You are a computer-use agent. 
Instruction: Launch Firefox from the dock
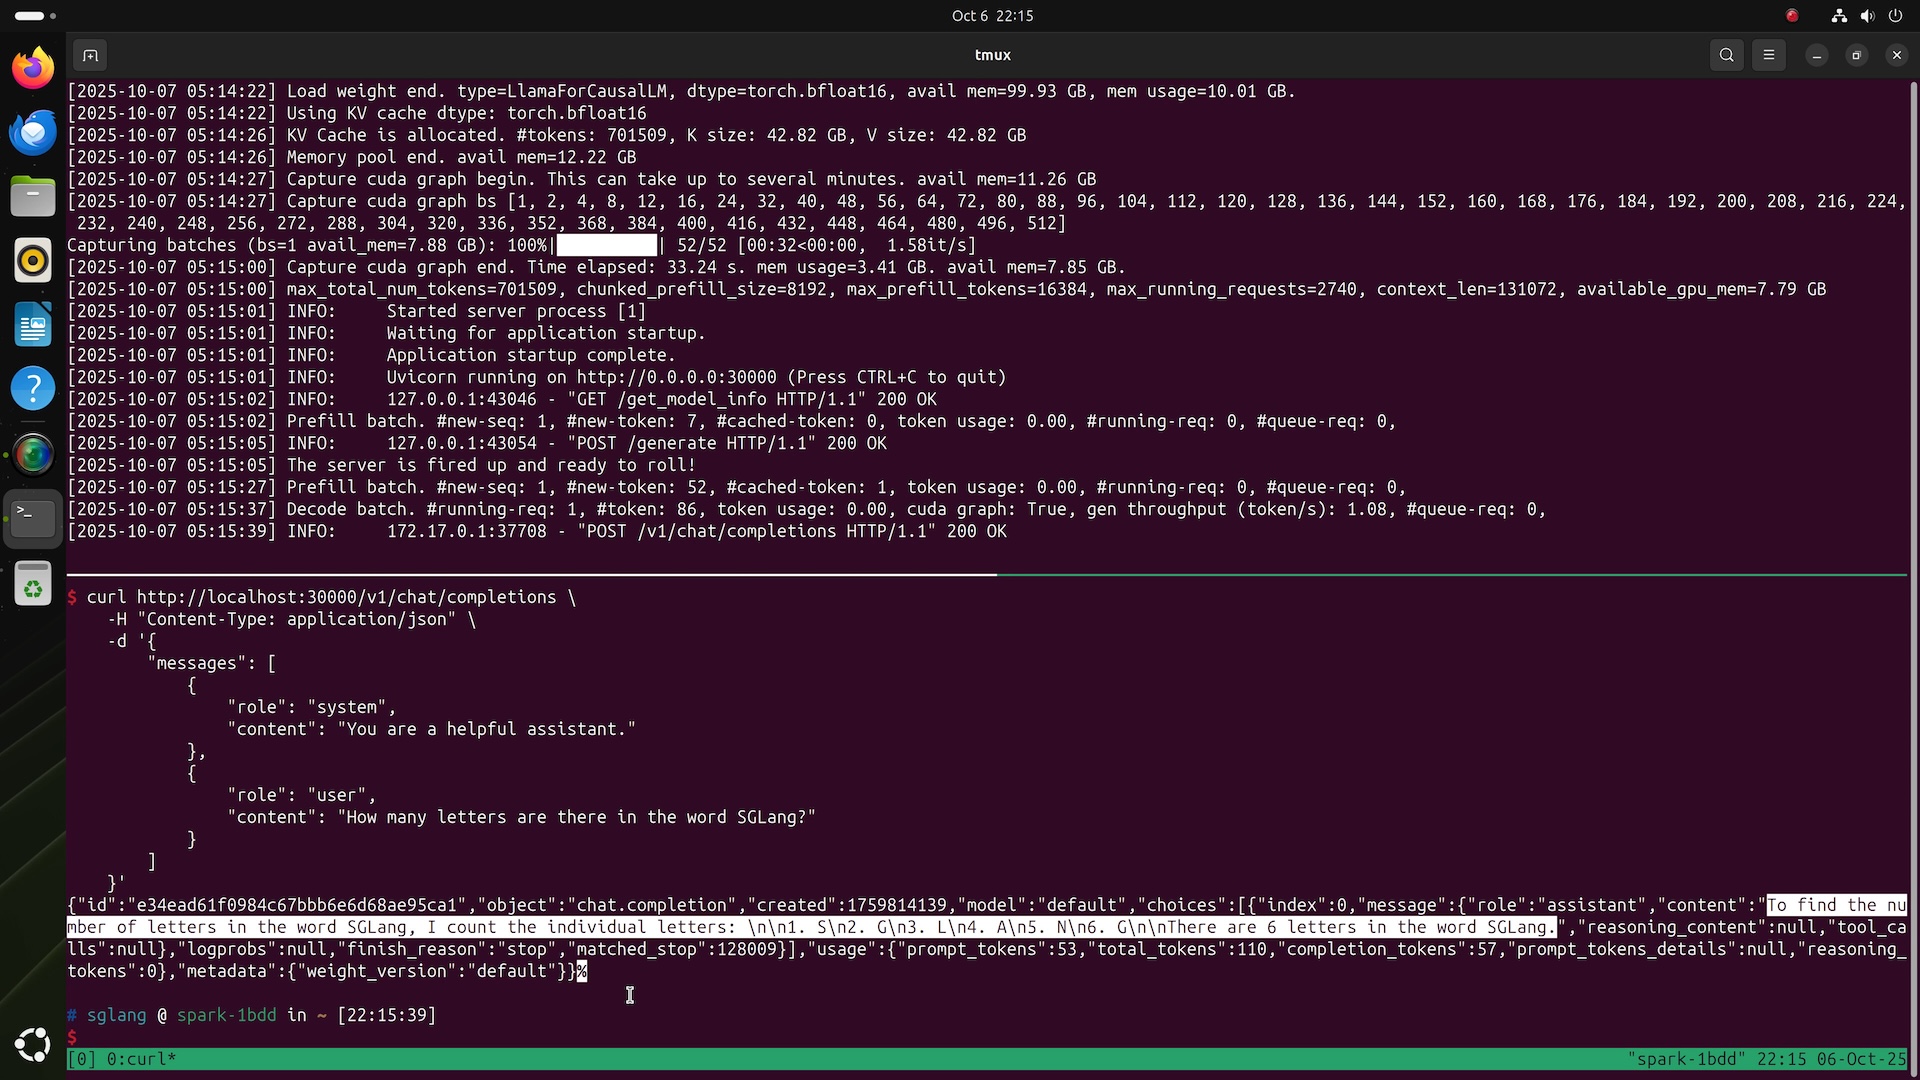click(x=33, y=68)
